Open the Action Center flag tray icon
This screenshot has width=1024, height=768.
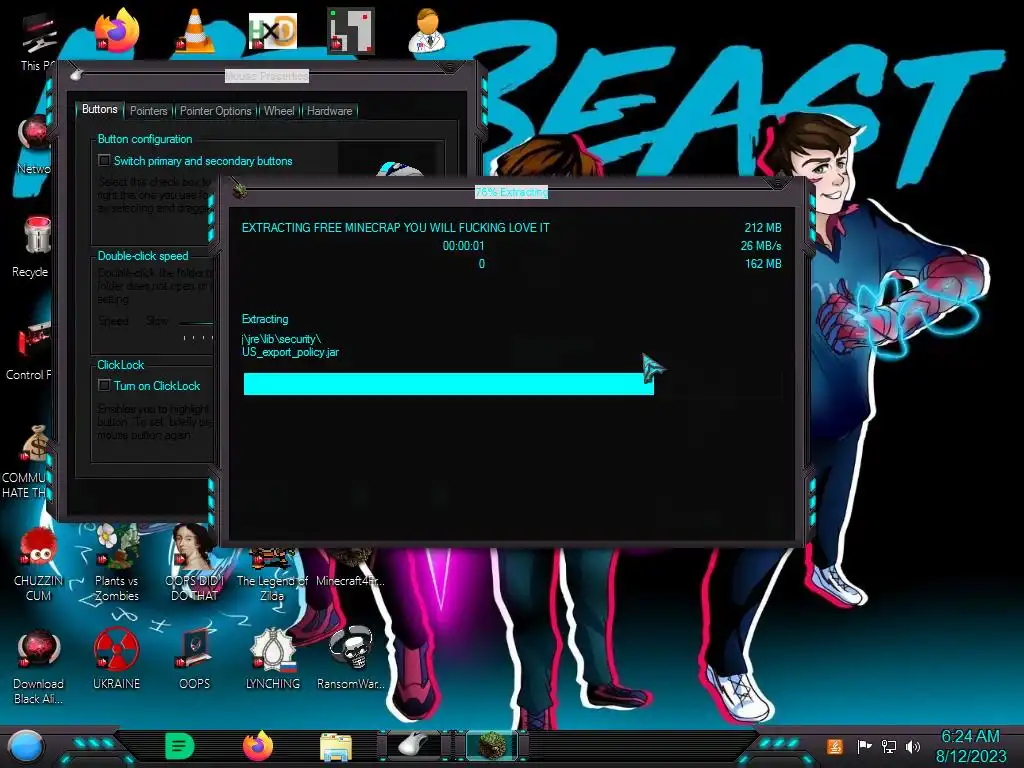pos(864,746)
